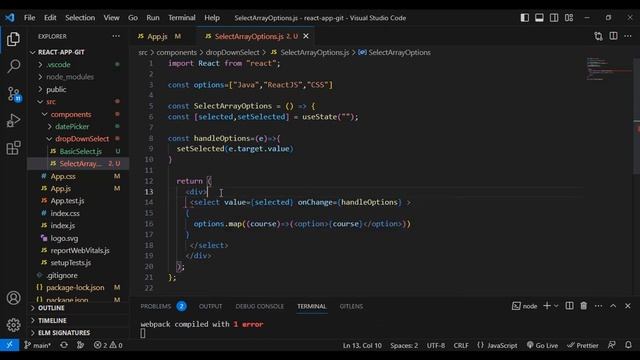Image resolution: width=640 pixels, height=360 pixels.
Task: Maximize the panel with up chevron
Action: (x=613, y=306)
